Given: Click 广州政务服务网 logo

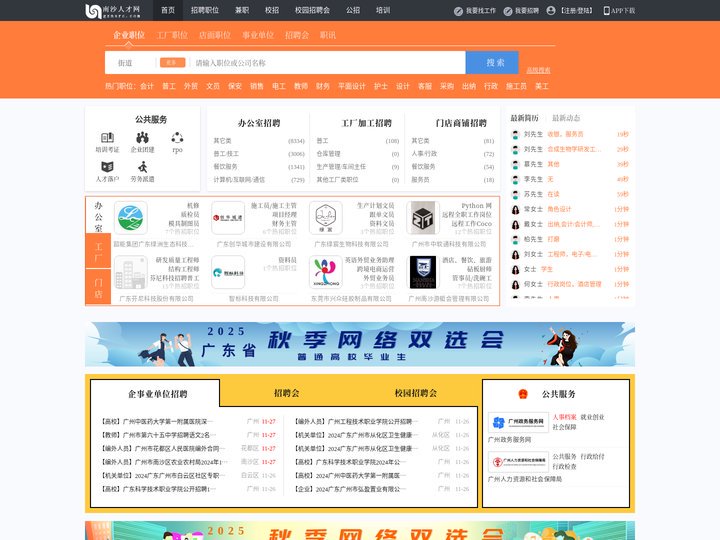Looking at the screenshot, I should tap(518, 422).
